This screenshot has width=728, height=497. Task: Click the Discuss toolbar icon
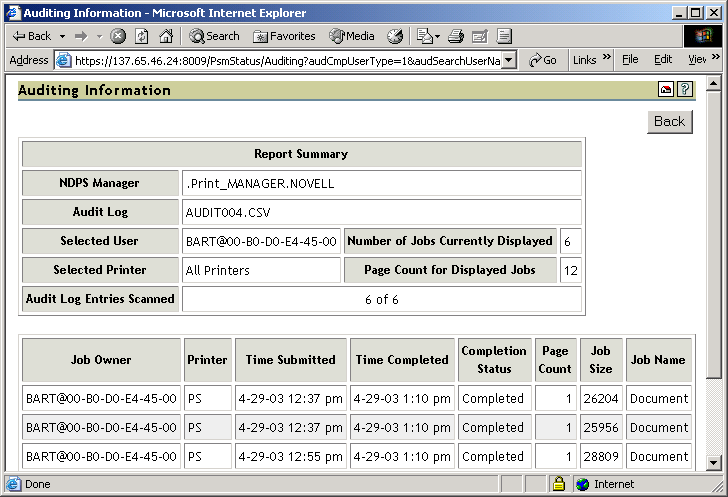pyautogui.click(x=504, y=36)
